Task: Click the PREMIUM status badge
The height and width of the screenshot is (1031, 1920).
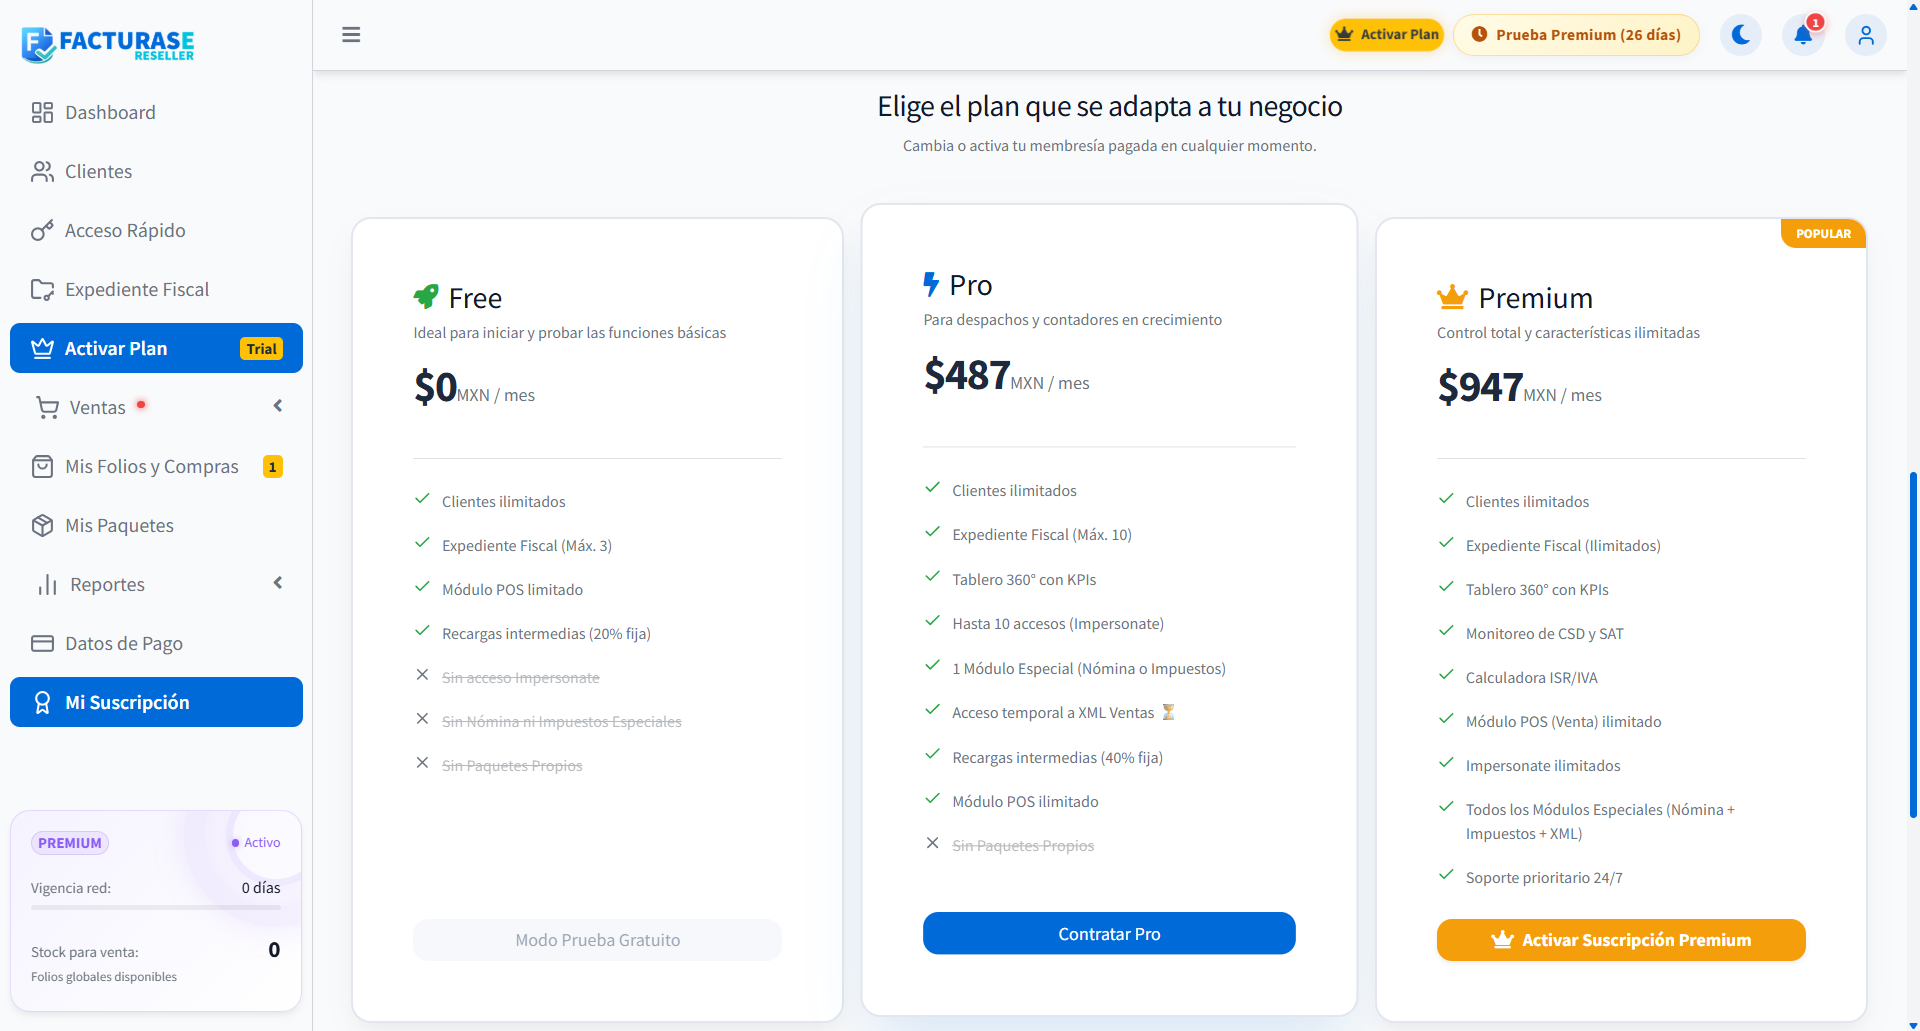Action: tap(70, 843)
